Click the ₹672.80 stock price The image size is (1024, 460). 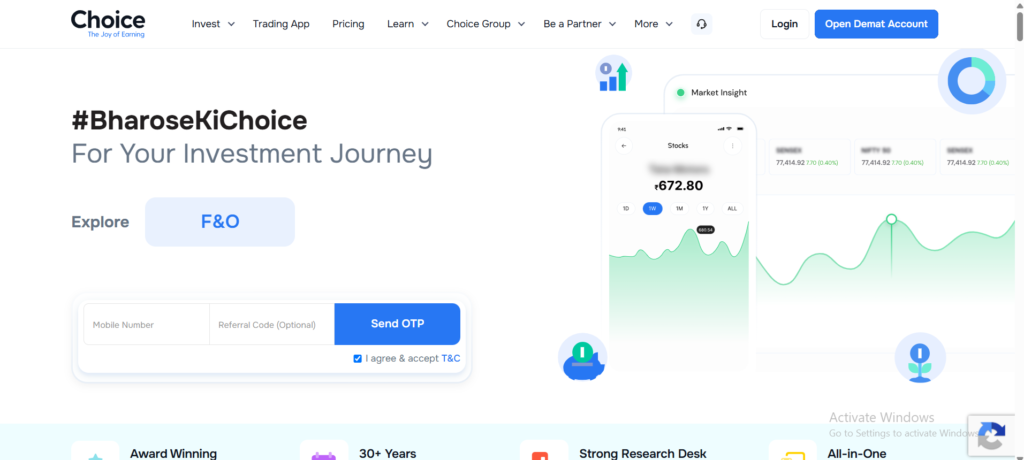(679, 186)
